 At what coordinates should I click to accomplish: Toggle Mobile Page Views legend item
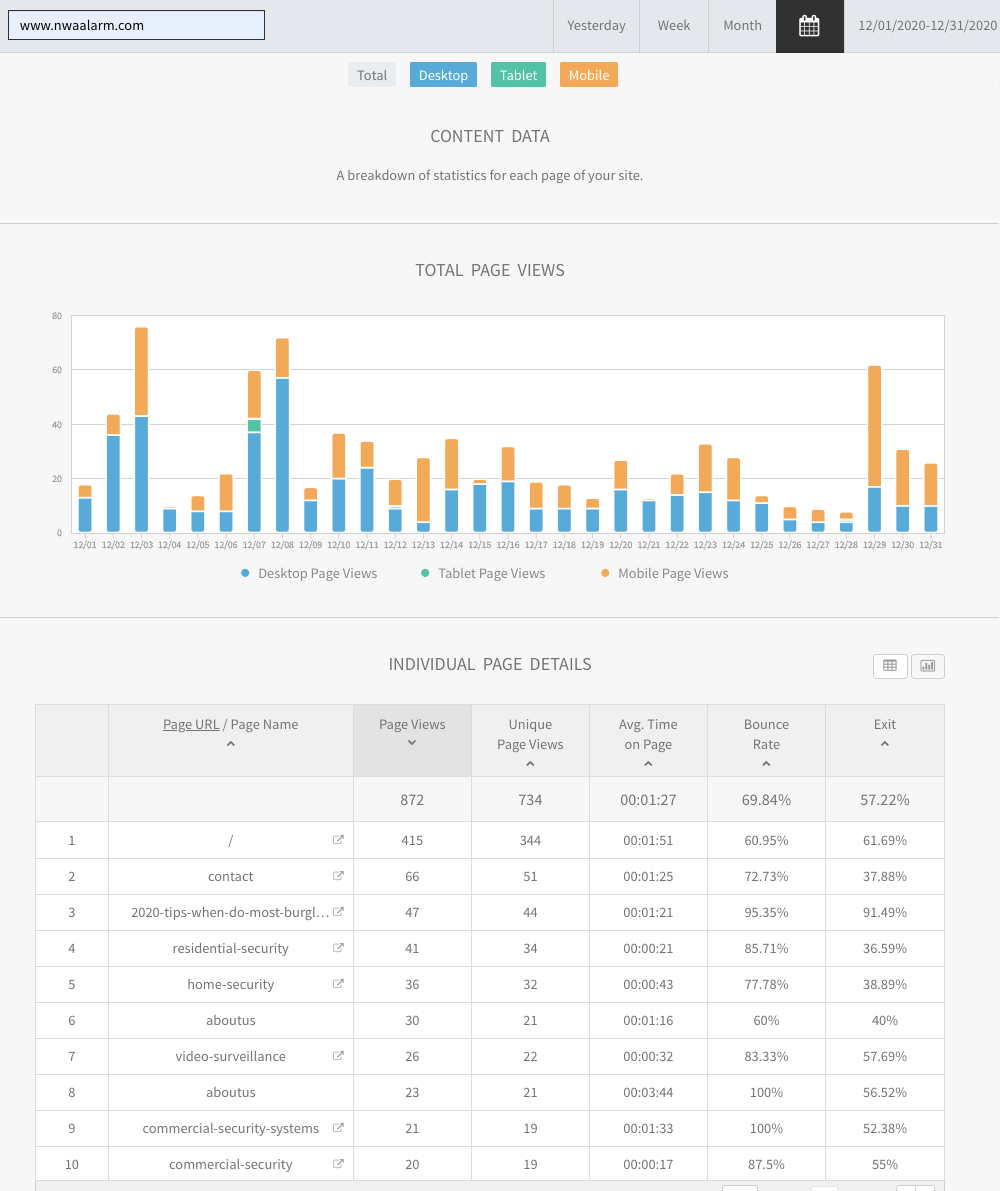[x=664, y=573]
